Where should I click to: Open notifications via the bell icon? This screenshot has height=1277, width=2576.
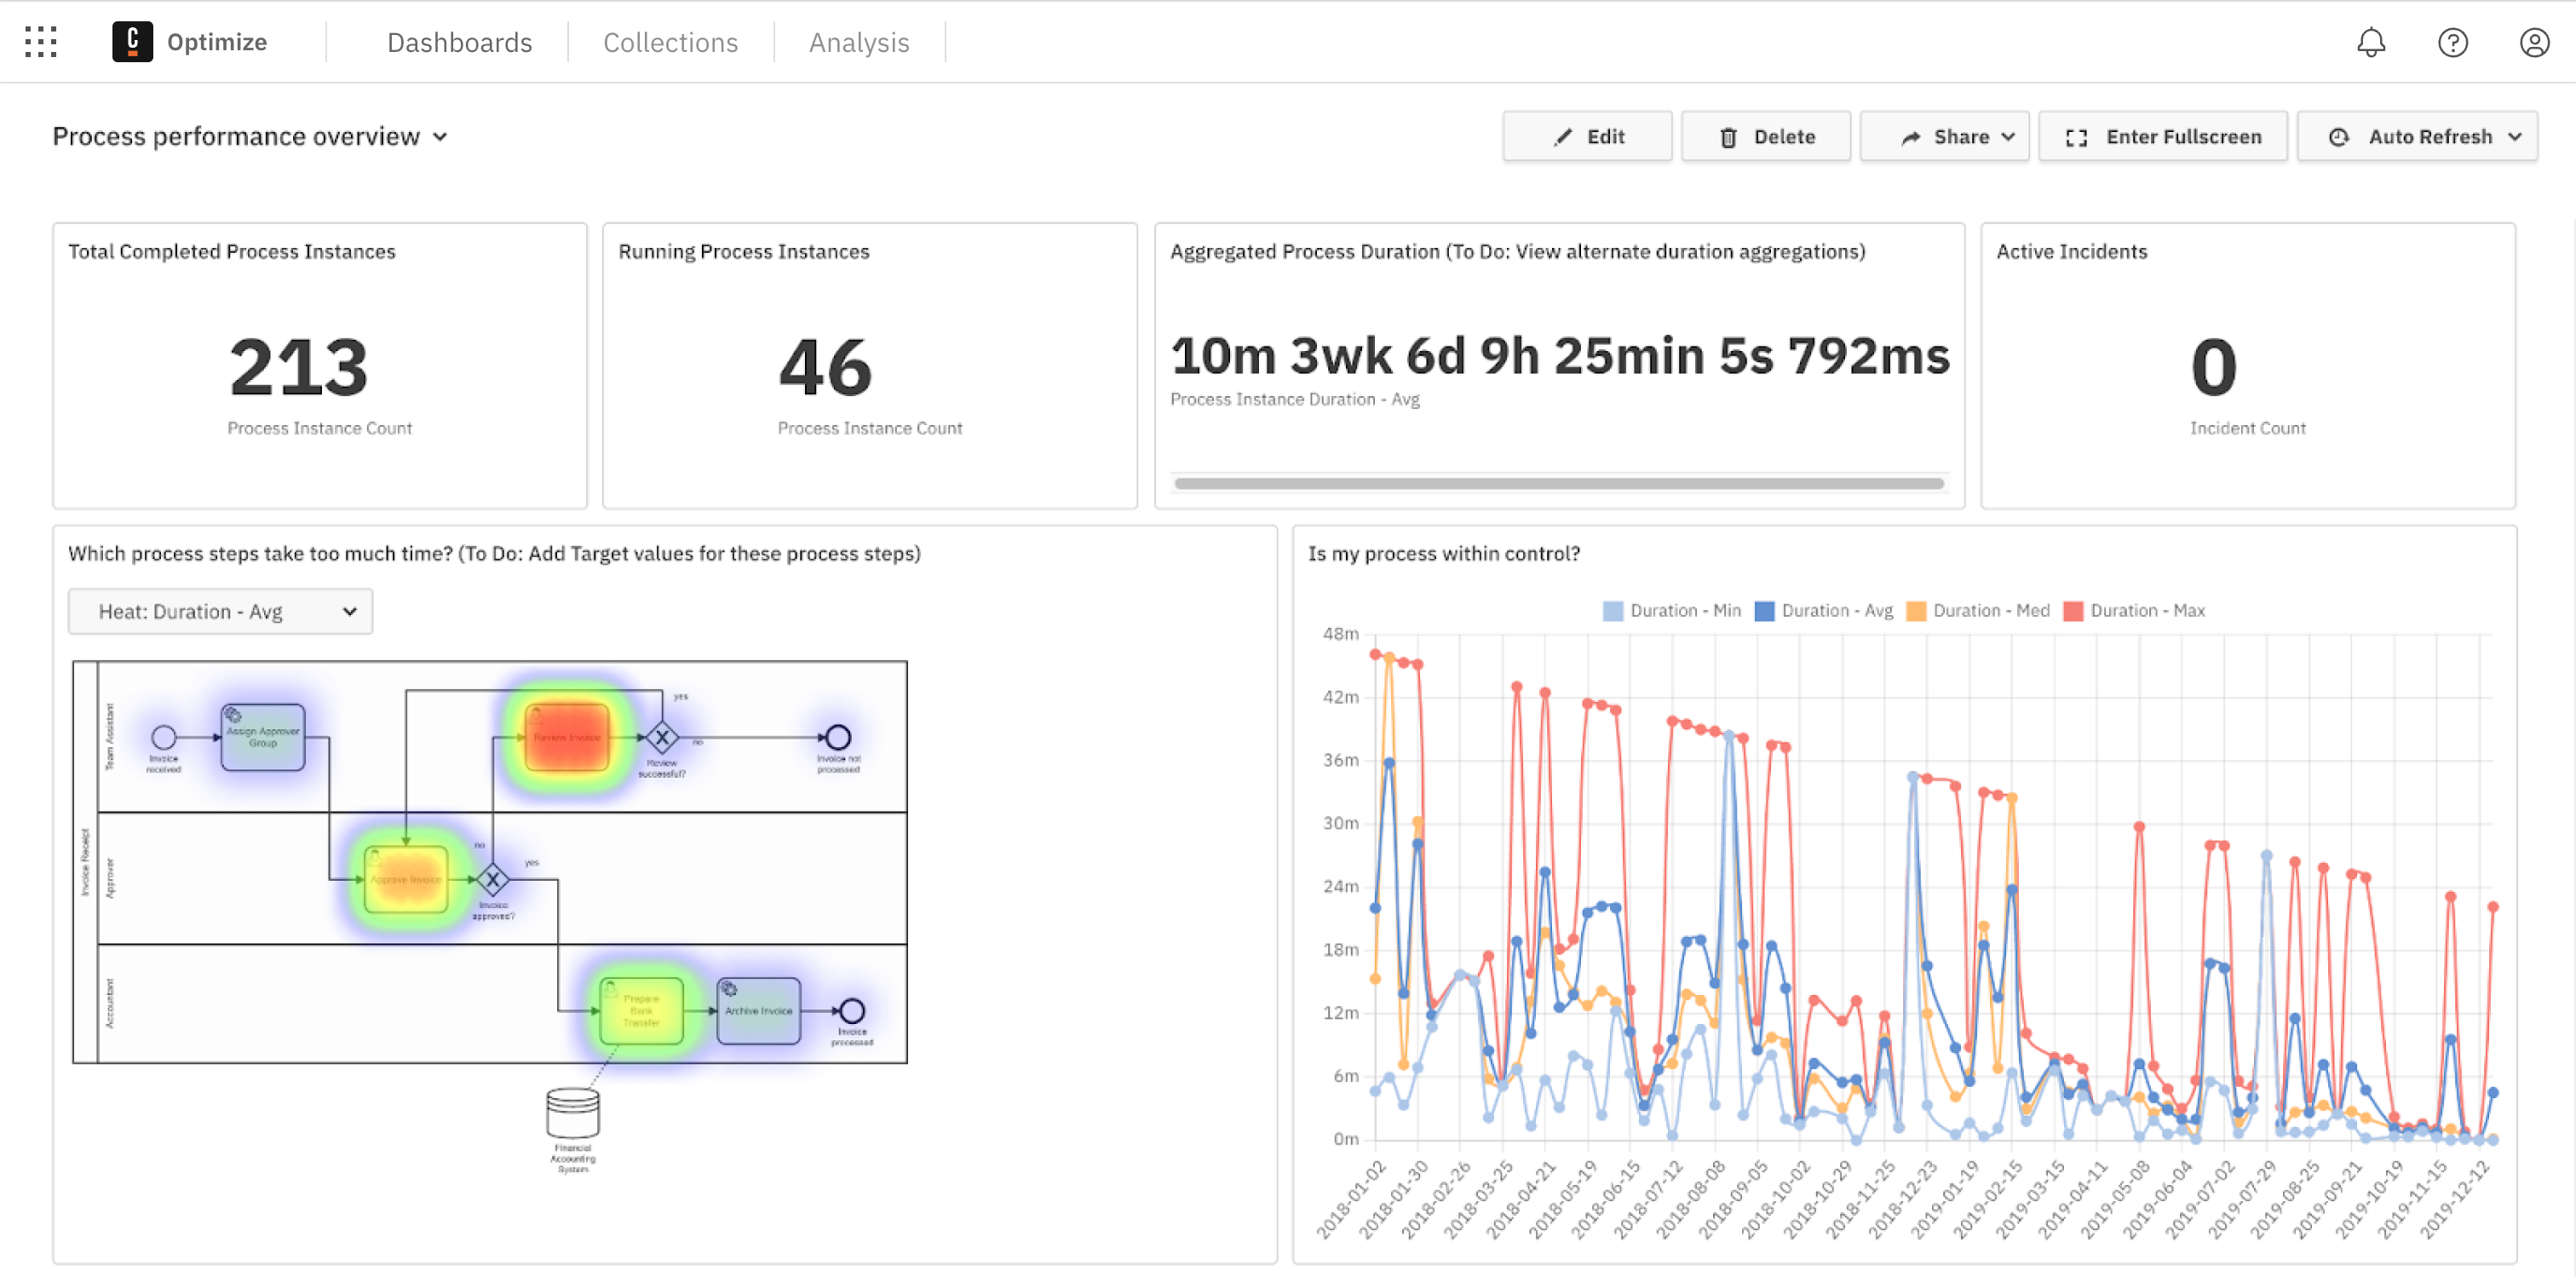(2372, 42)
